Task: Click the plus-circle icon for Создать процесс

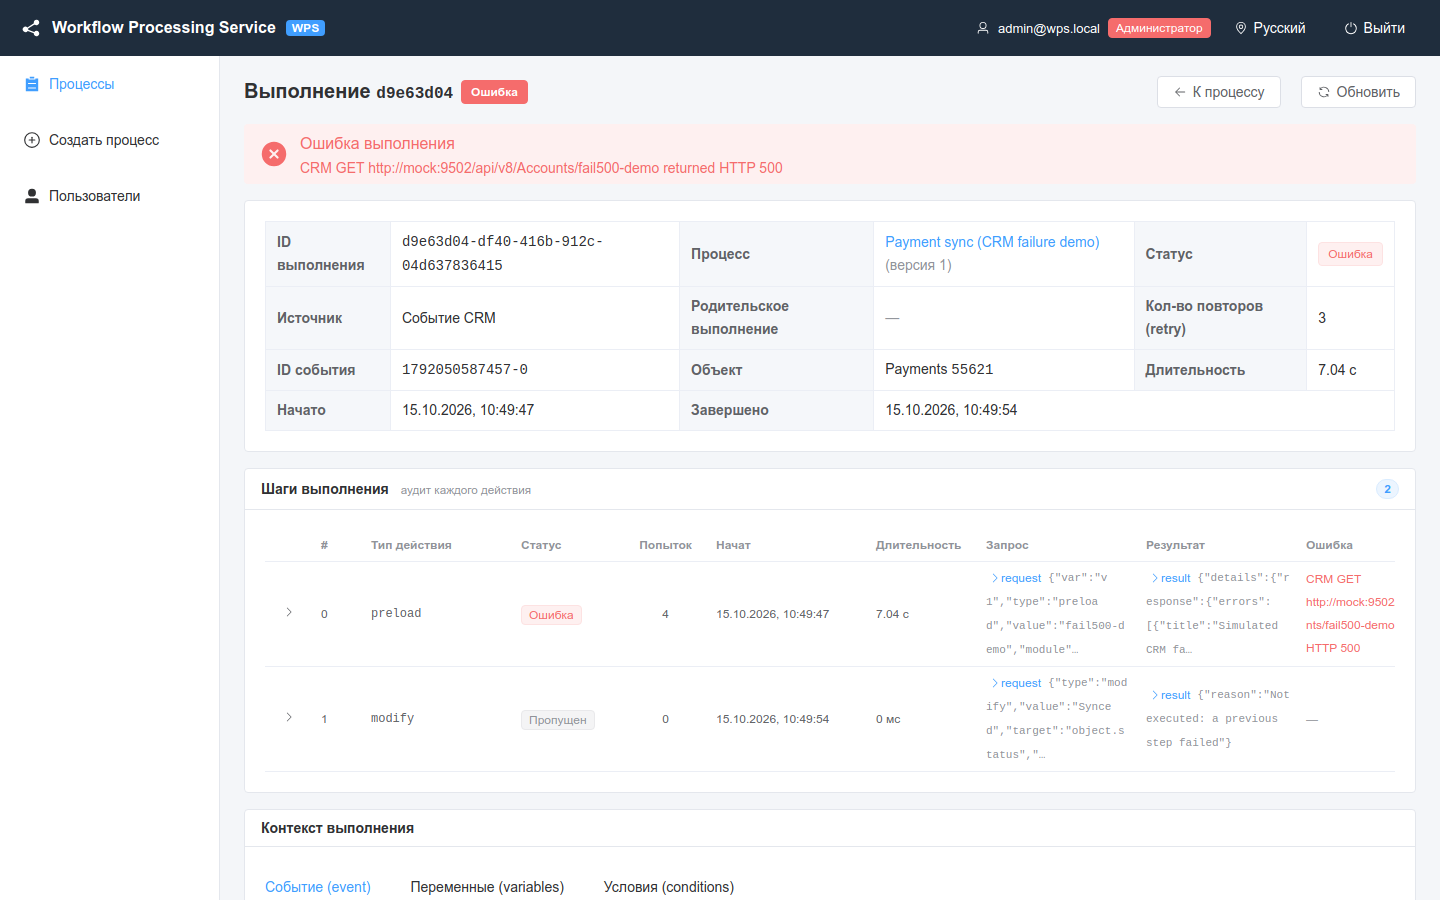Action: (32, 140)
